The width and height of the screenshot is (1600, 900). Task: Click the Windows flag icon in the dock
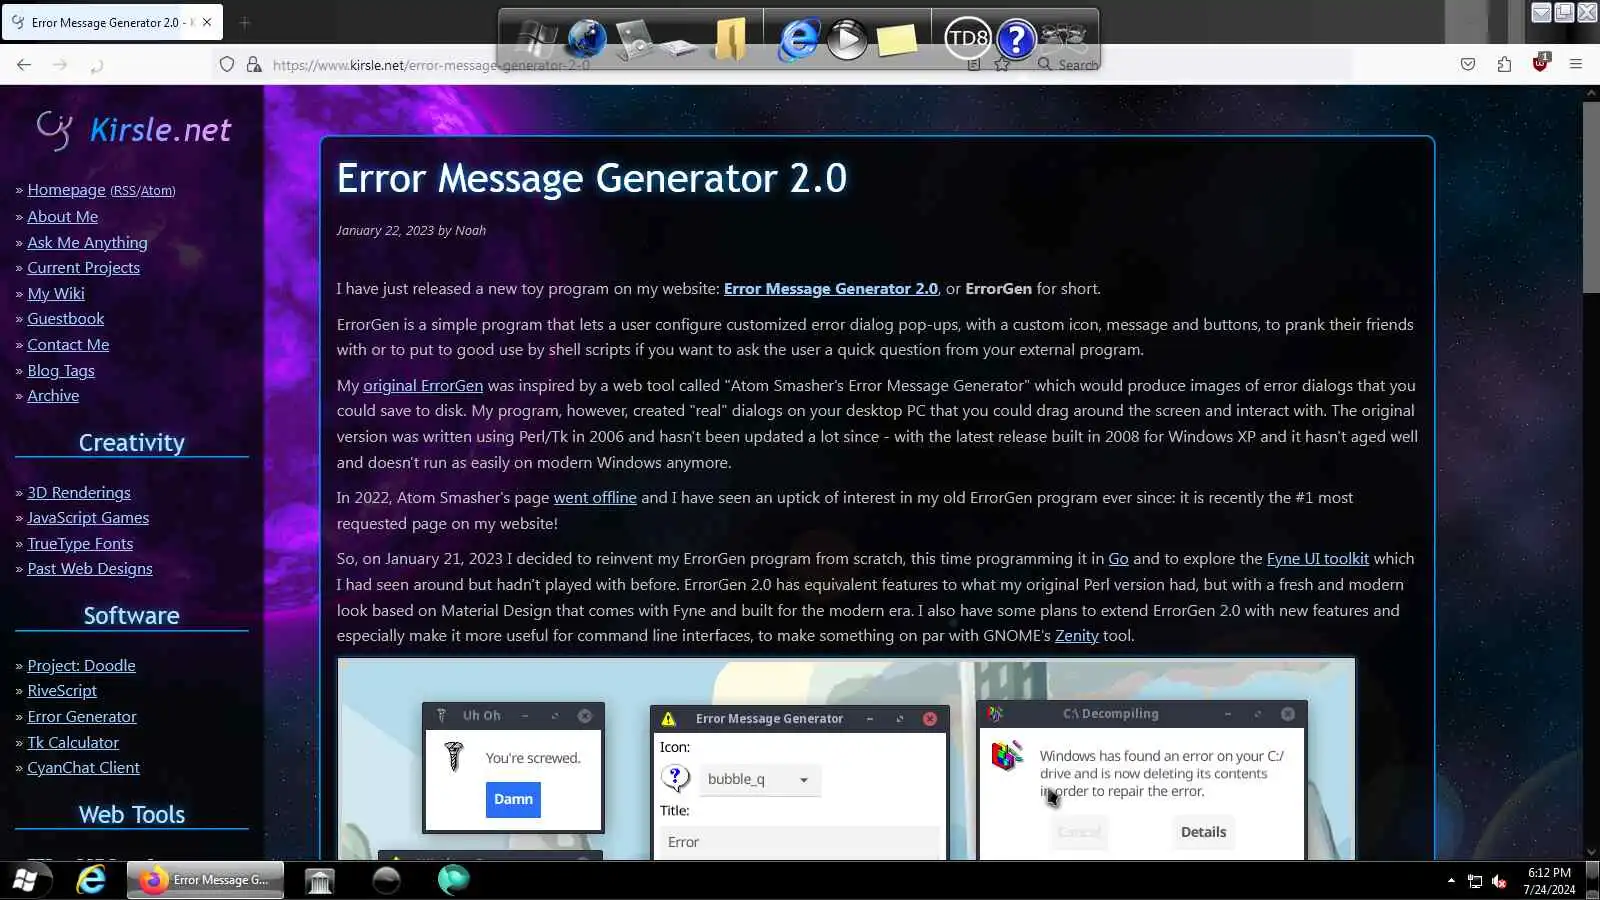[x=536, y=39]
